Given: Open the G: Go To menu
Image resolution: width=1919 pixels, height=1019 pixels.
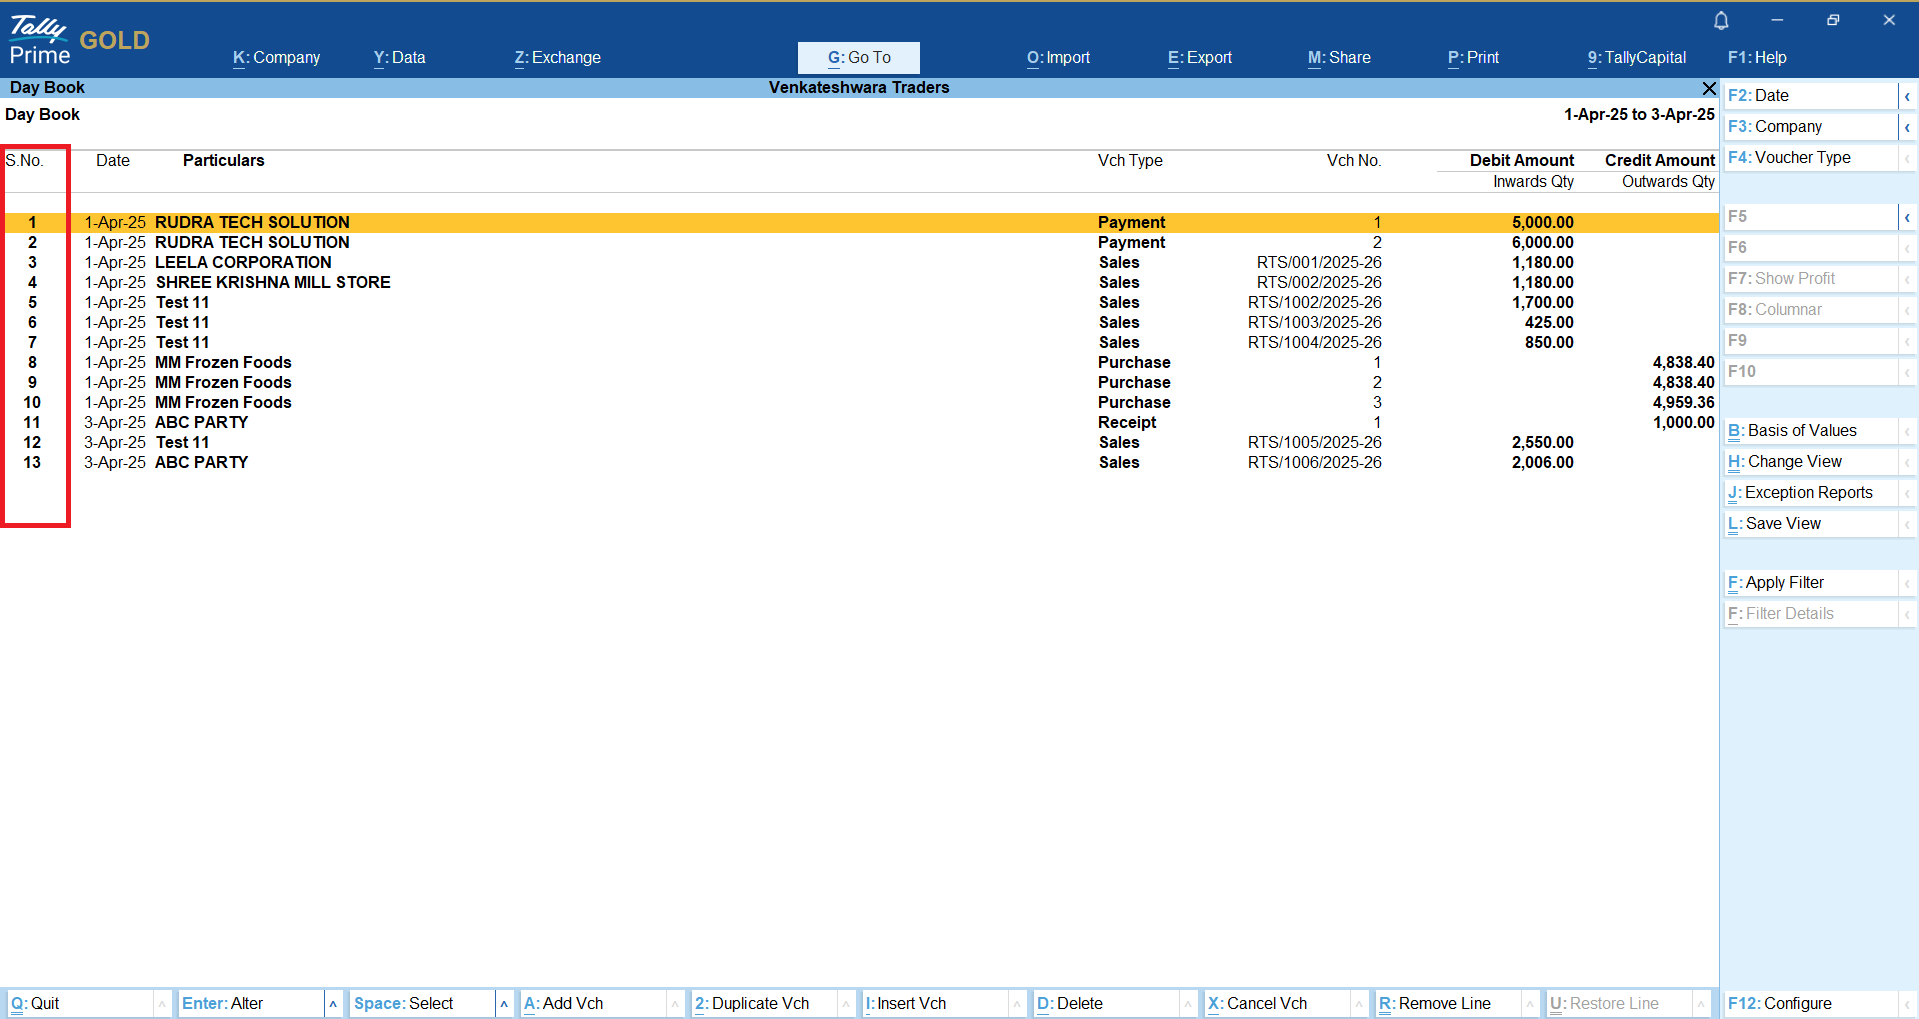Looking at the screenshot, I should 858,58.
